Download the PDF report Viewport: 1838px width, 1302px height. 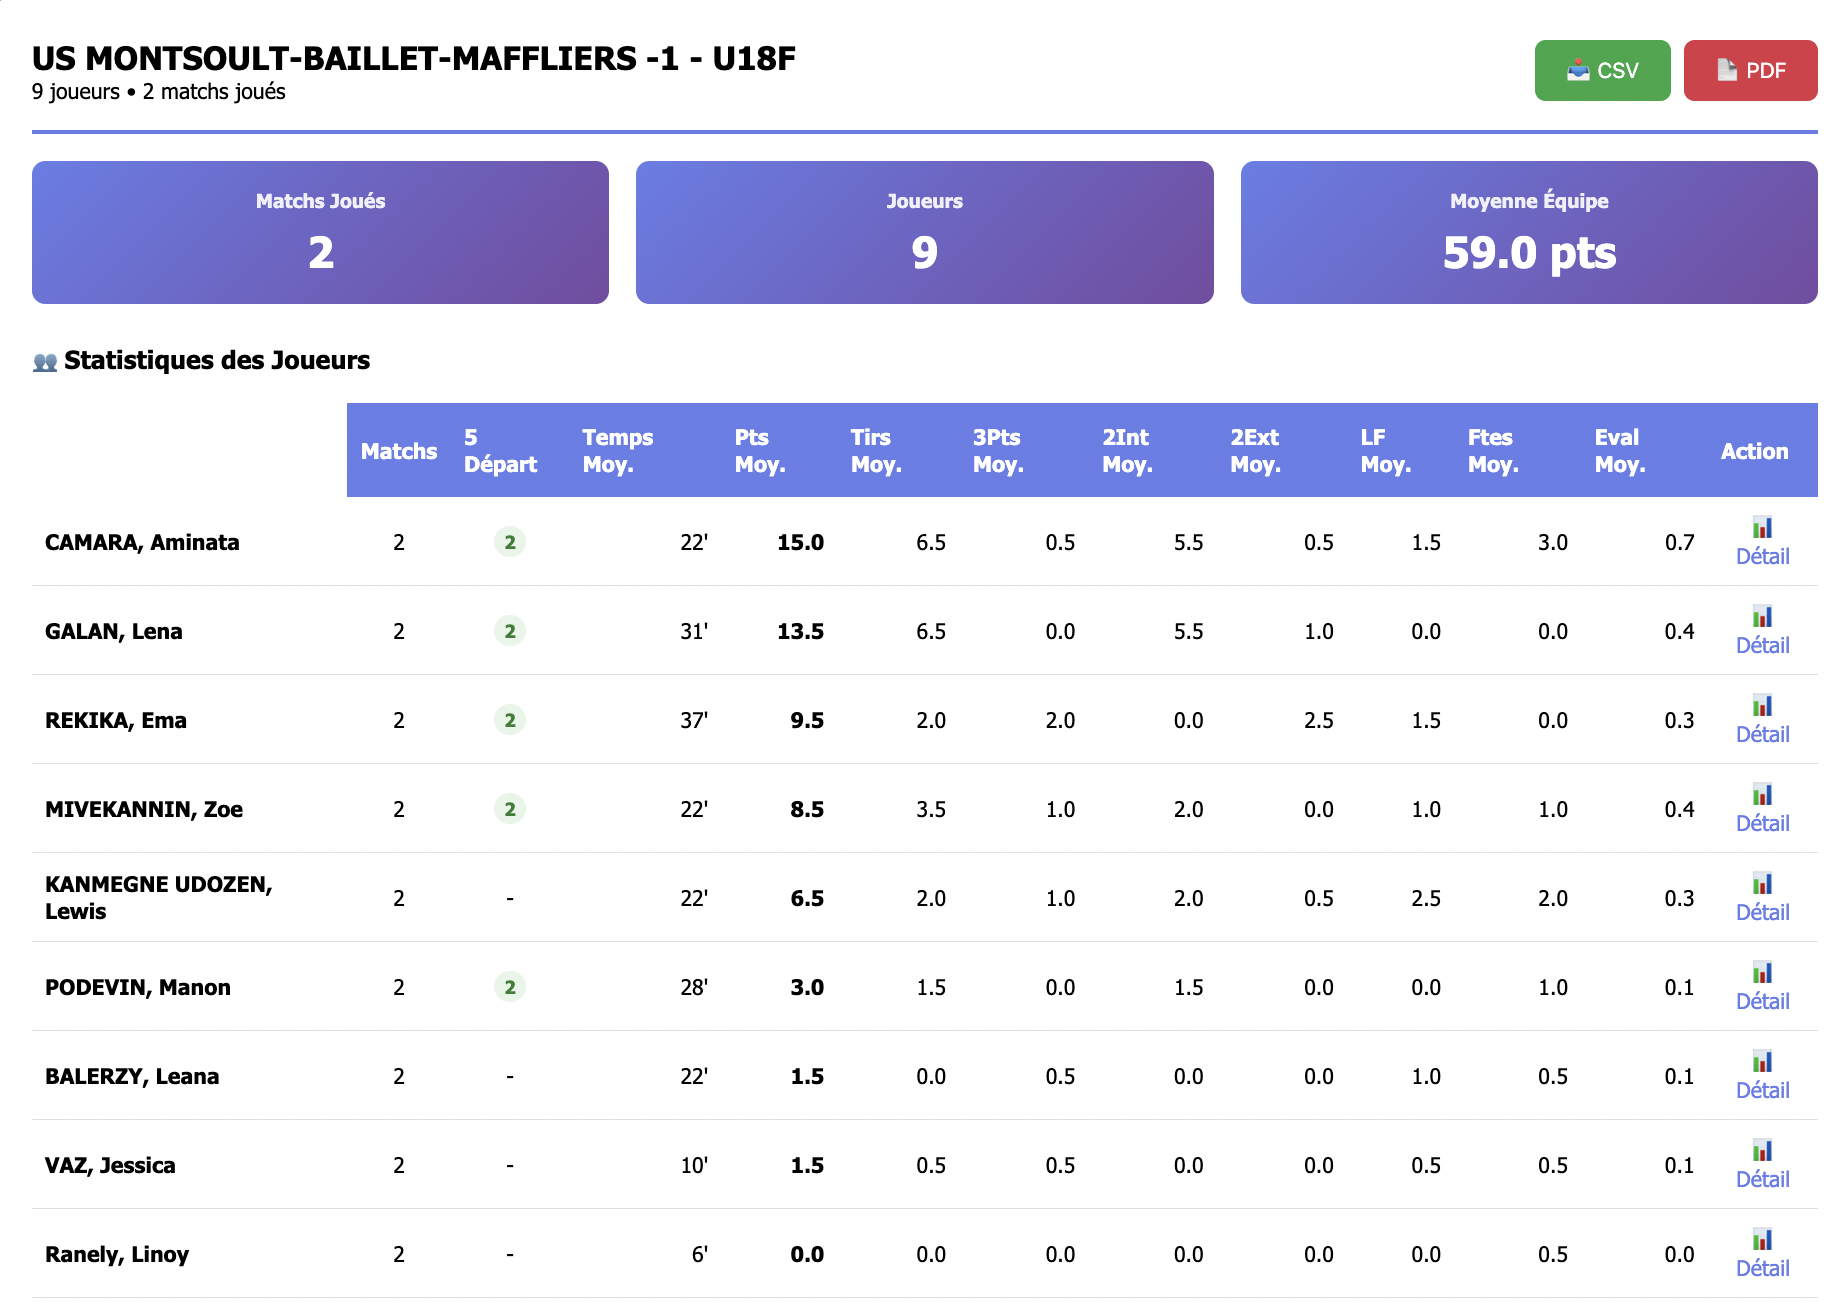1750,71
